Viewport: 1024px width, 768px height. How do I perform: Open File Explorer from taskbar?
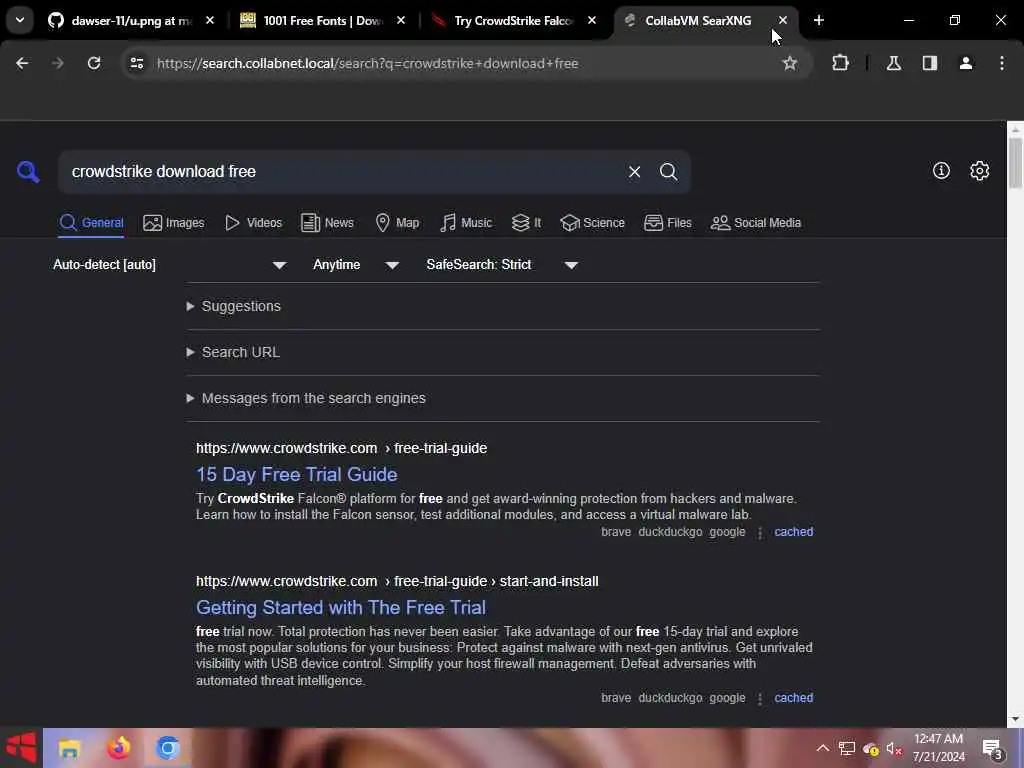coord(69,748)
